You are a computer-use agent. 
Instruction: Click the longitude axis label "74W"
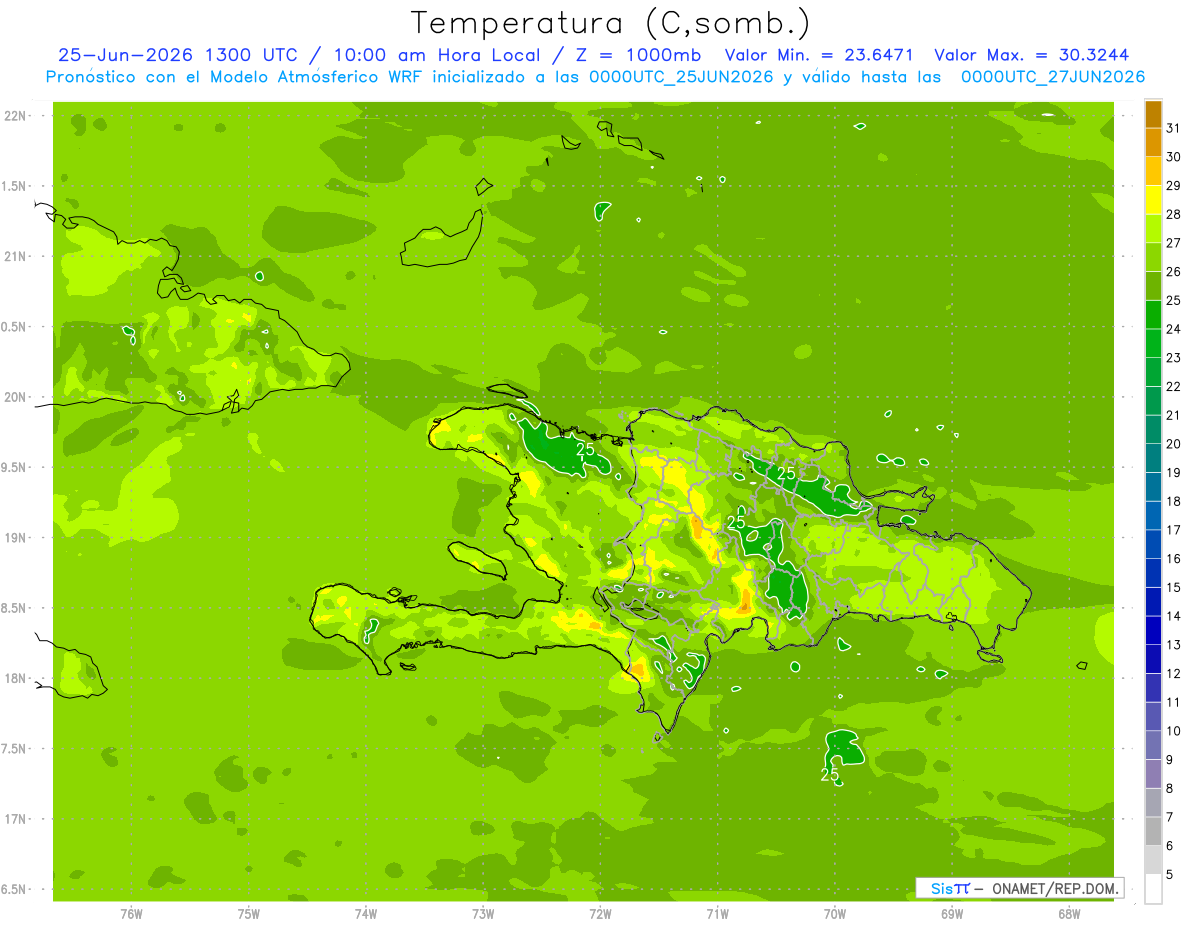point(366,914)
